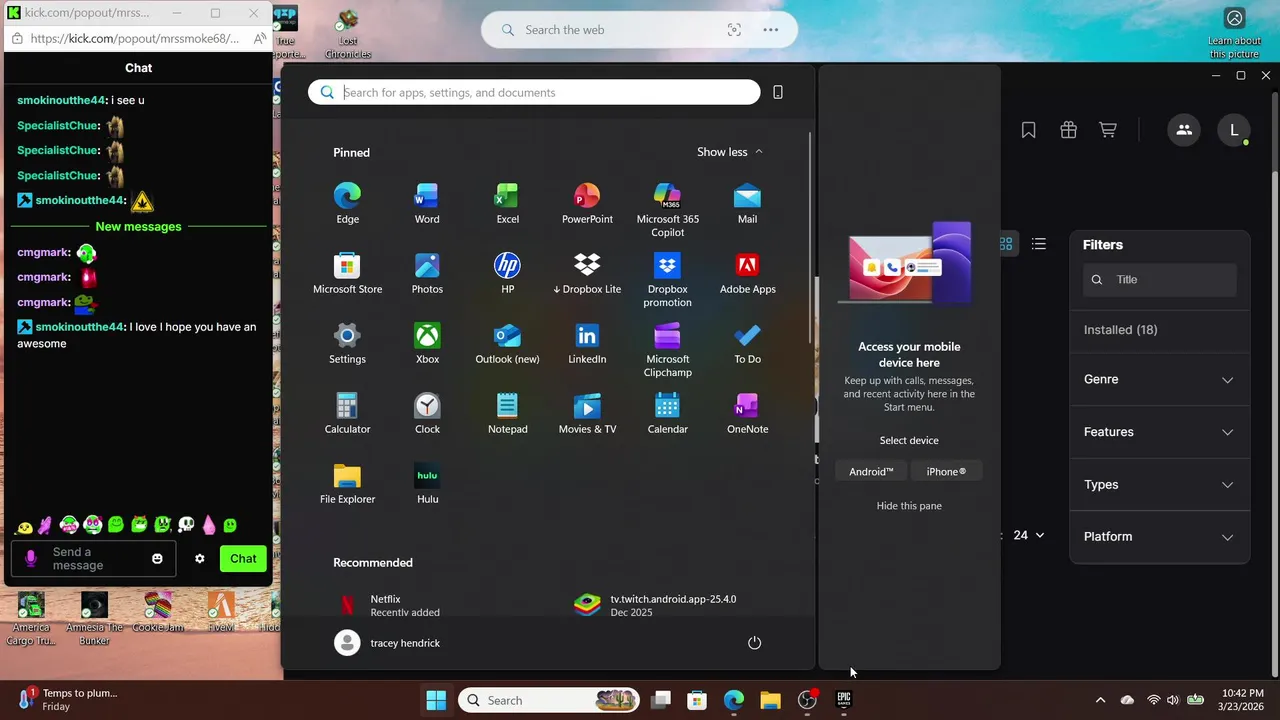Viewport: 1280px width, 720px height.
Task: Click Search the web desktop bar
Action: (640, 30)
